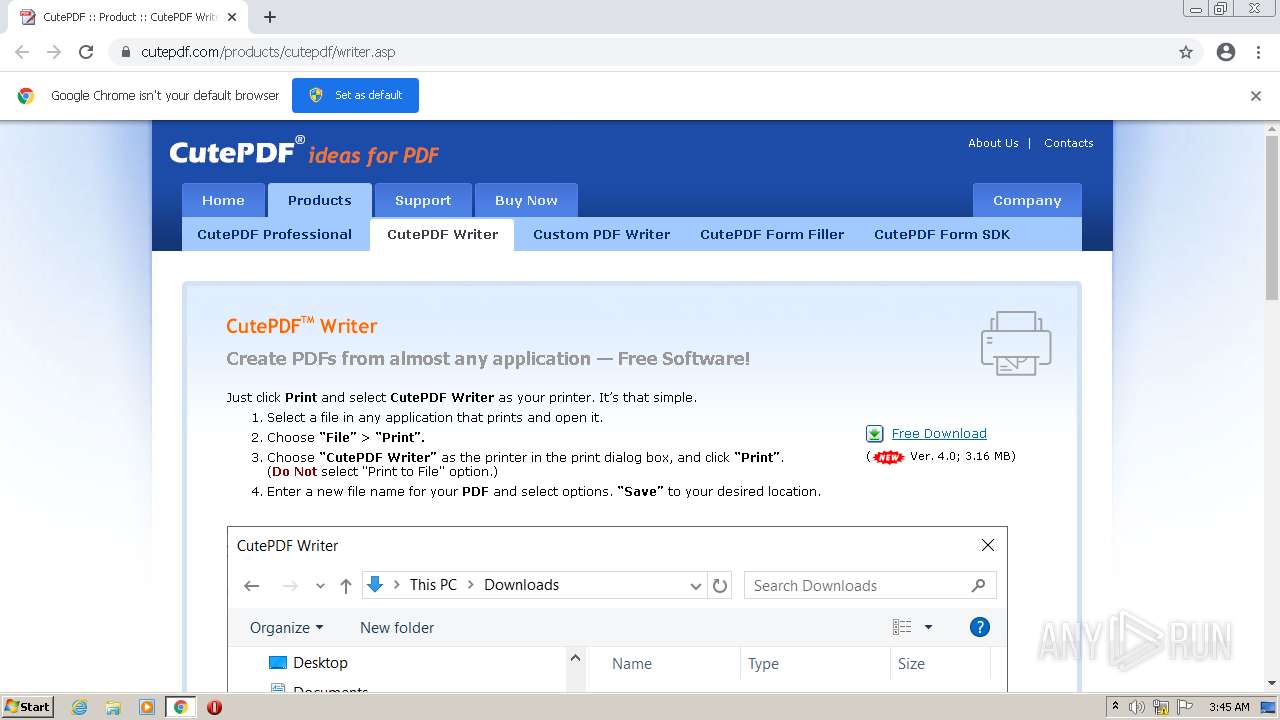Open the CutePDF Professional submenu item
This screenshot has width=1280, height=720.
(x=275, y=234)
